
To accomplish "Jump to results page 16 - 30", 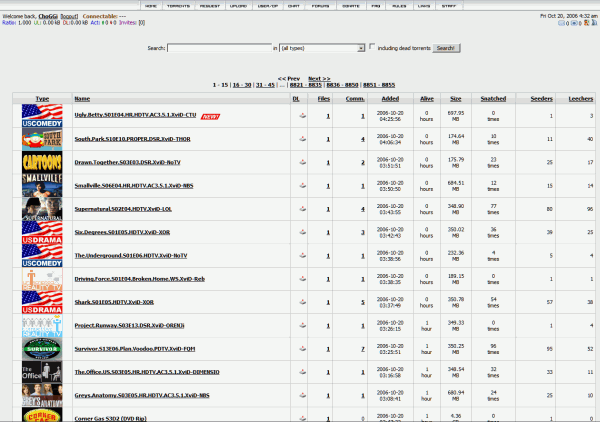I will (x=242, y=85).
